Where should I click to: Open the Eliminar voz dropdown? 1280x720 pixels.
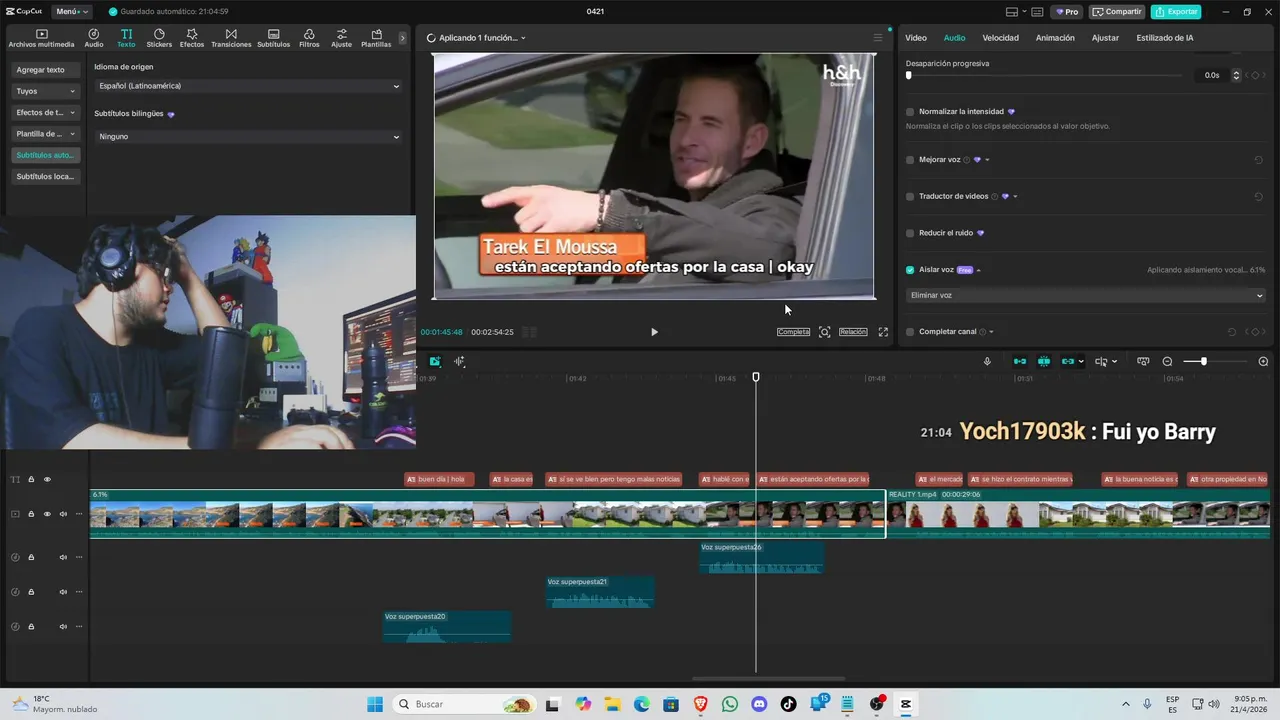coord(1086,295)
